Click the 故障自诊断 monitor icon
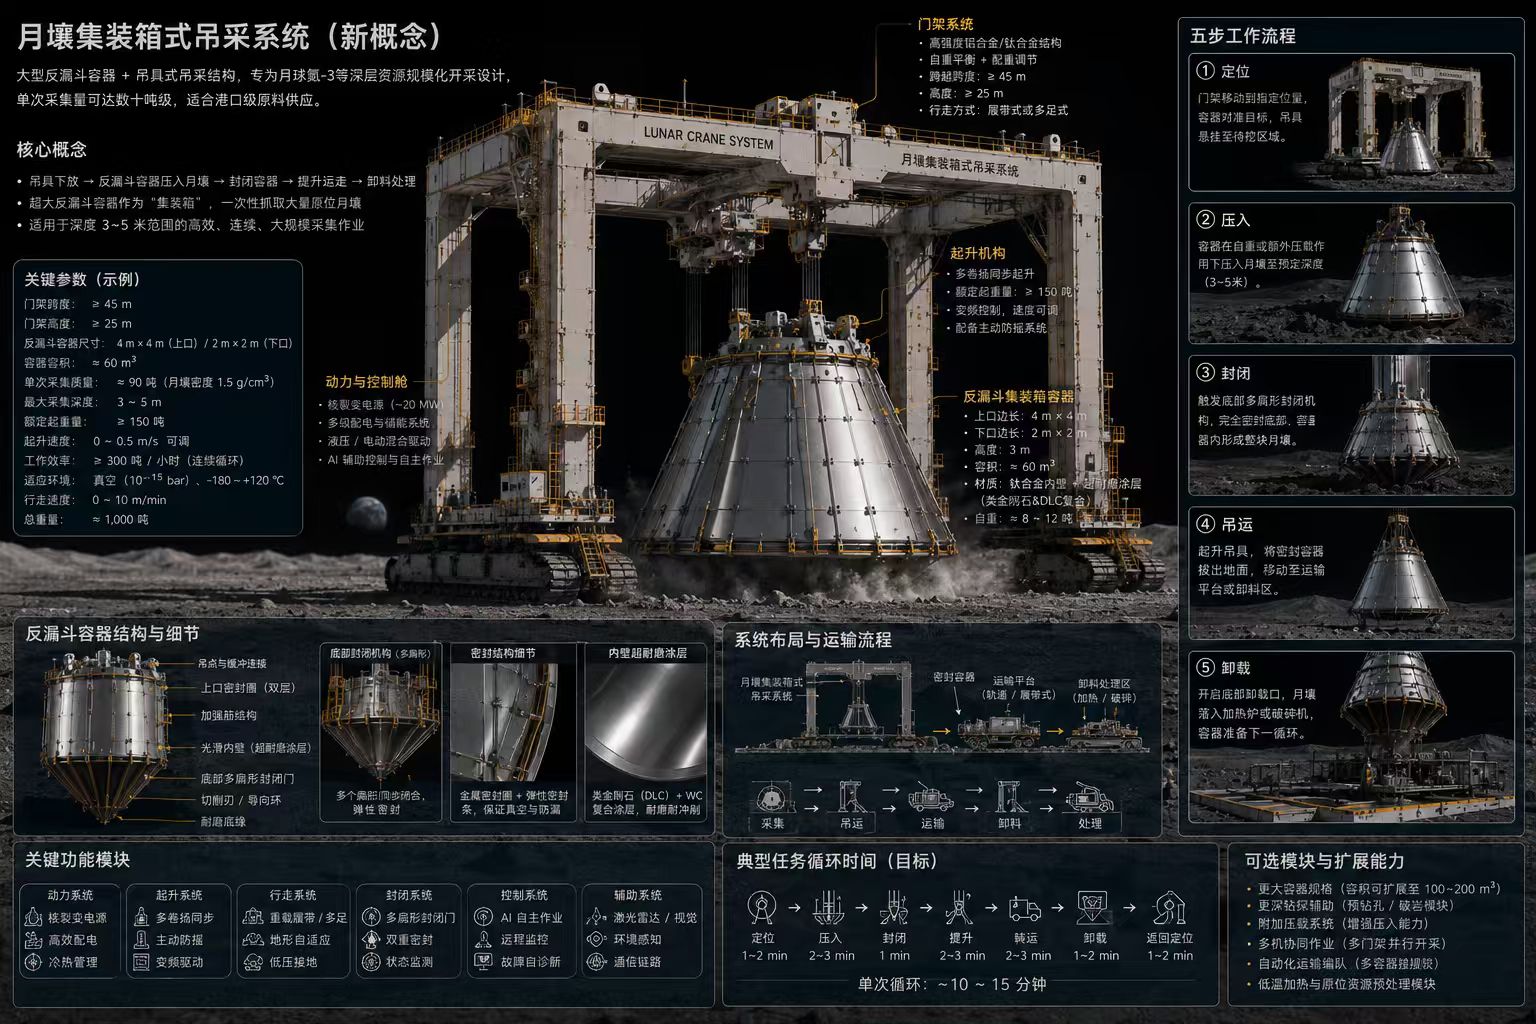The image size is (1536, 1024). point(484,962)
